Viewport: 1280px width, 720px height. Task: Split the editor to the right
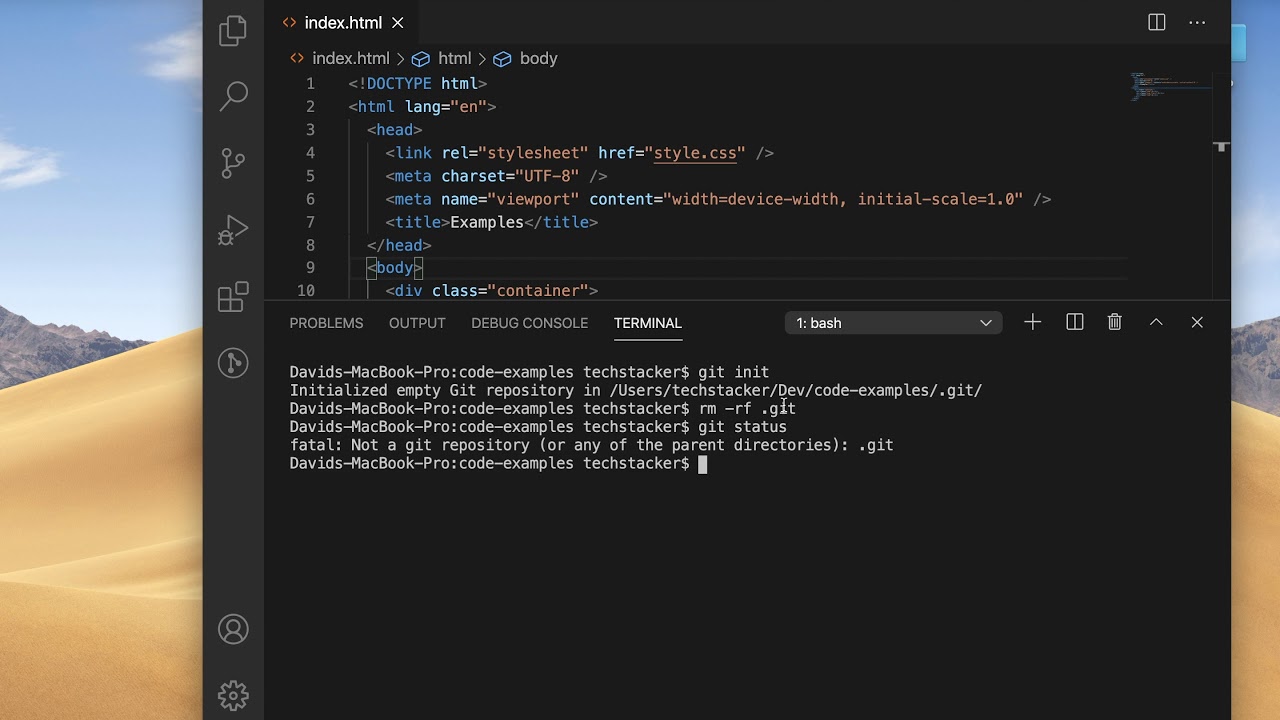click(1157, 22)
